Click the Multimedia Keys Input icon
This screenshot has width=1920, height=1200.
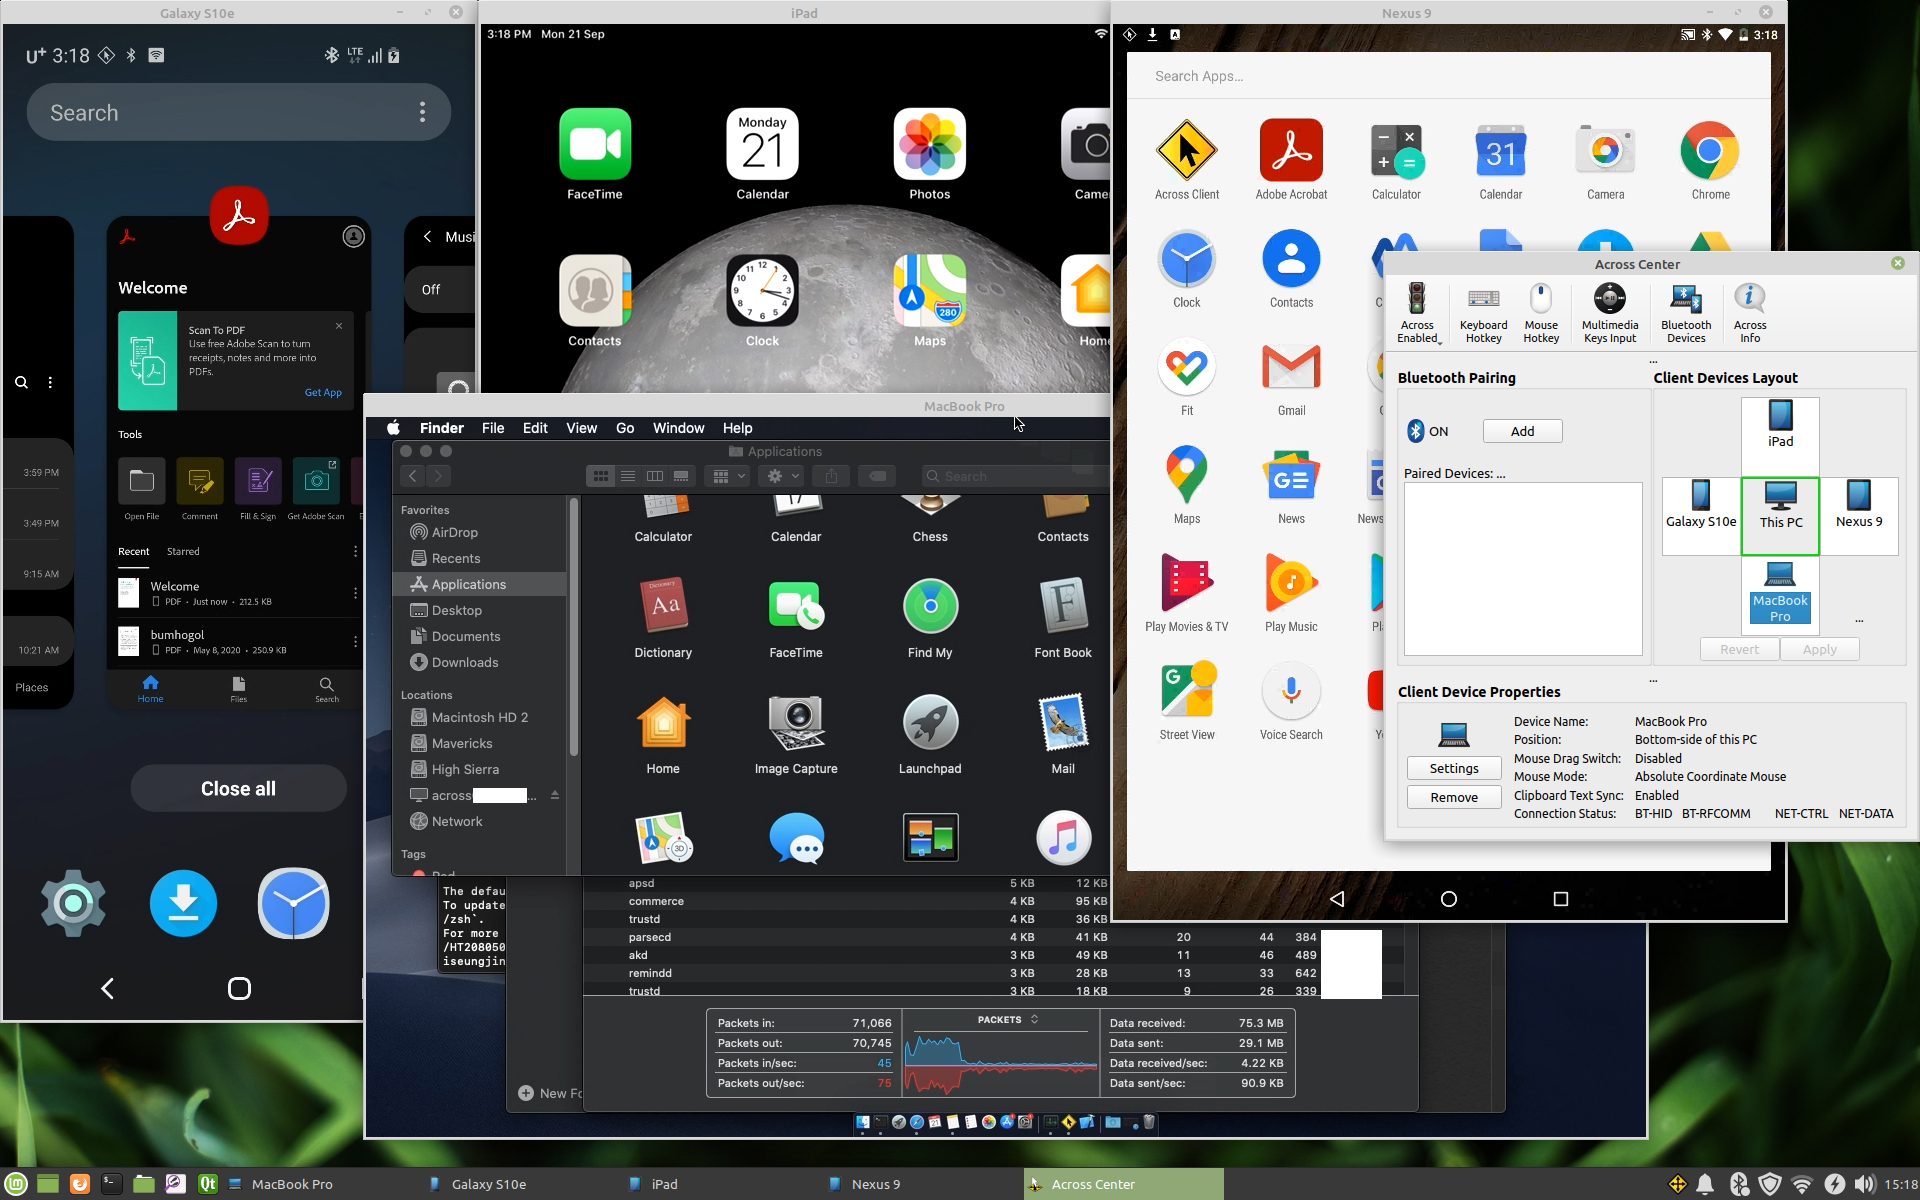[x=1609, y=299]
